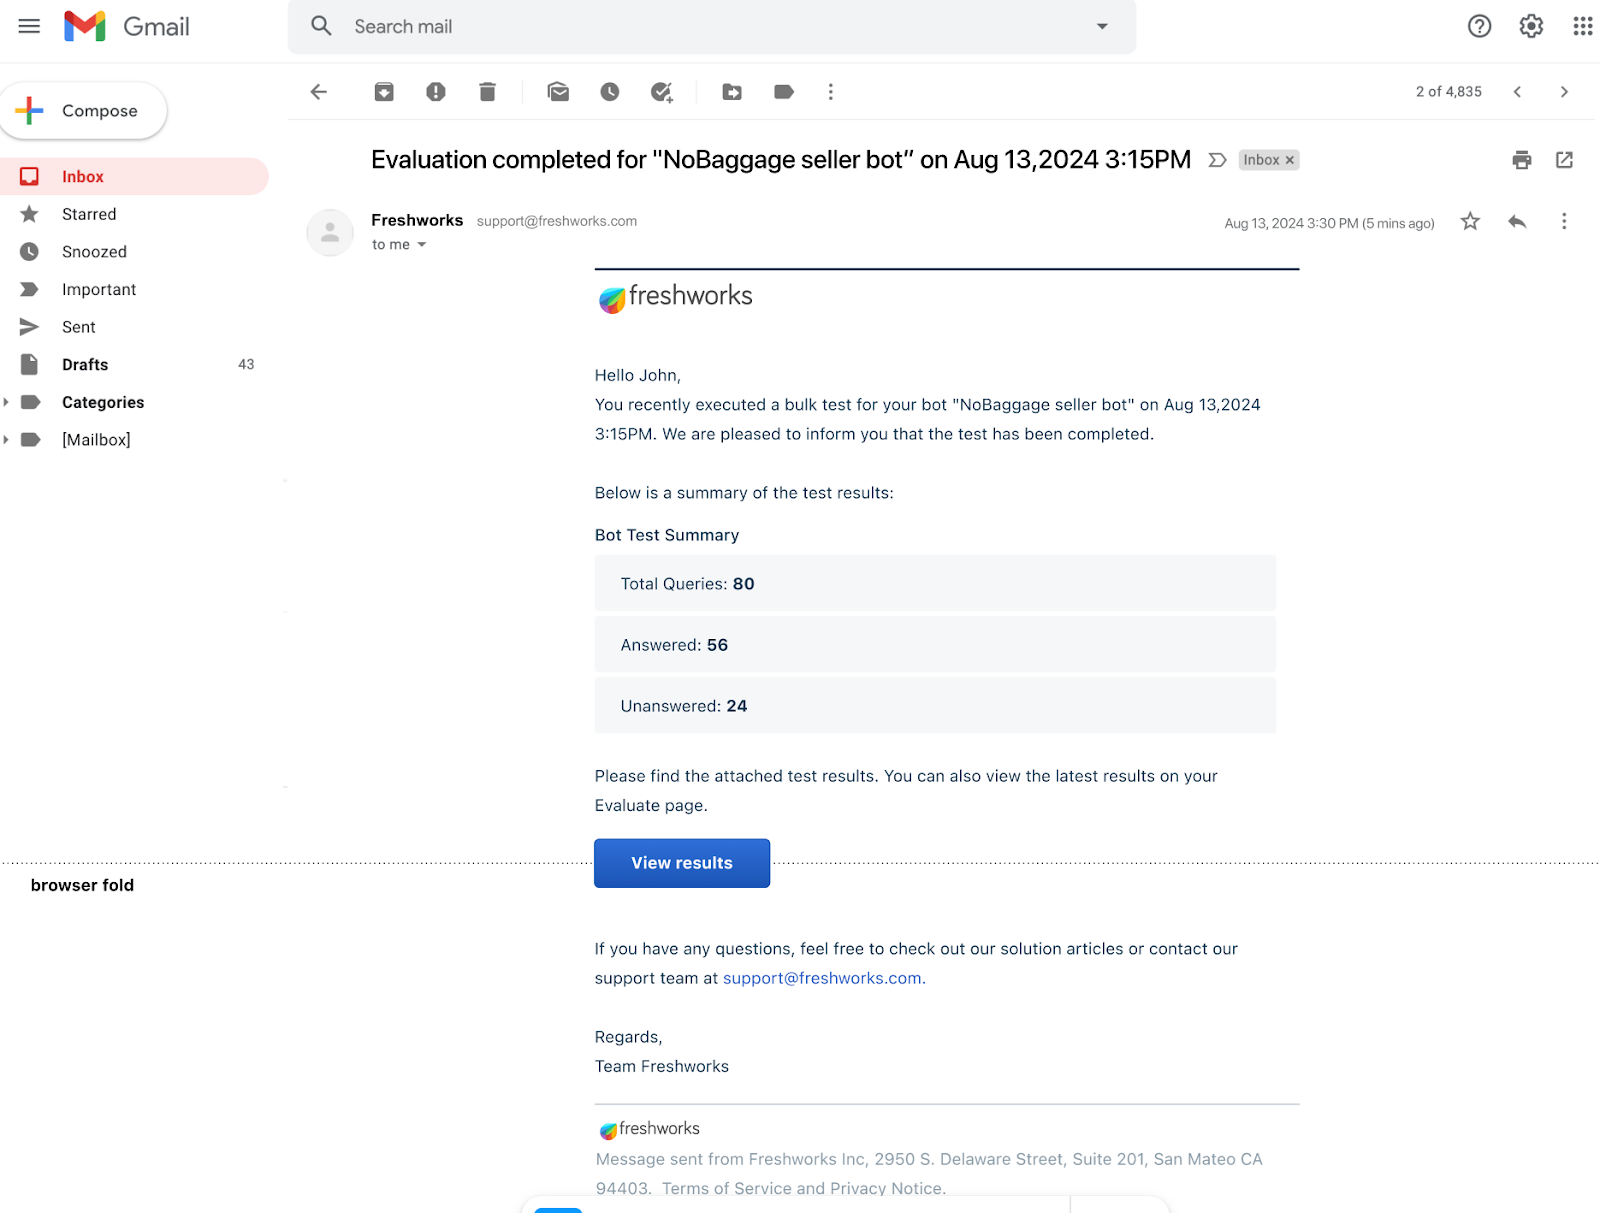Click the freshworks logo in the footer

coord(649,1129)
